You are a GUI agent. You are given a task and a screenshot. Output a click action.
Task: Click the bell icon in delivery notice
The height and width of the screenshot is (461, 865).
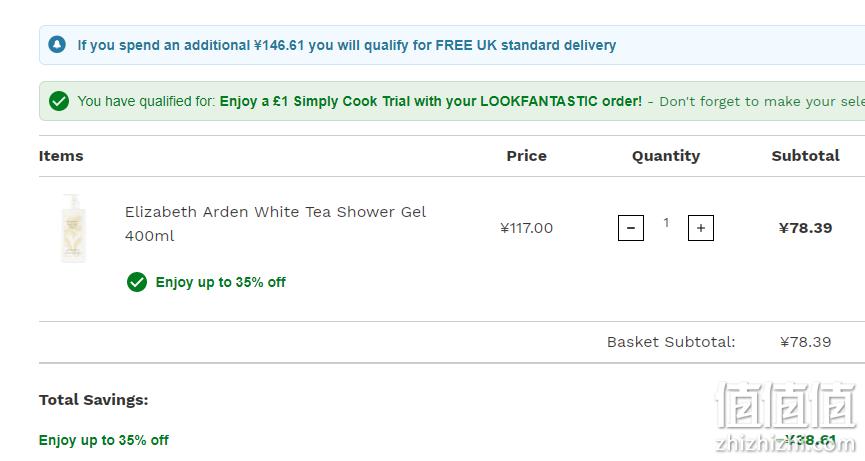click(x=57, y=45)
